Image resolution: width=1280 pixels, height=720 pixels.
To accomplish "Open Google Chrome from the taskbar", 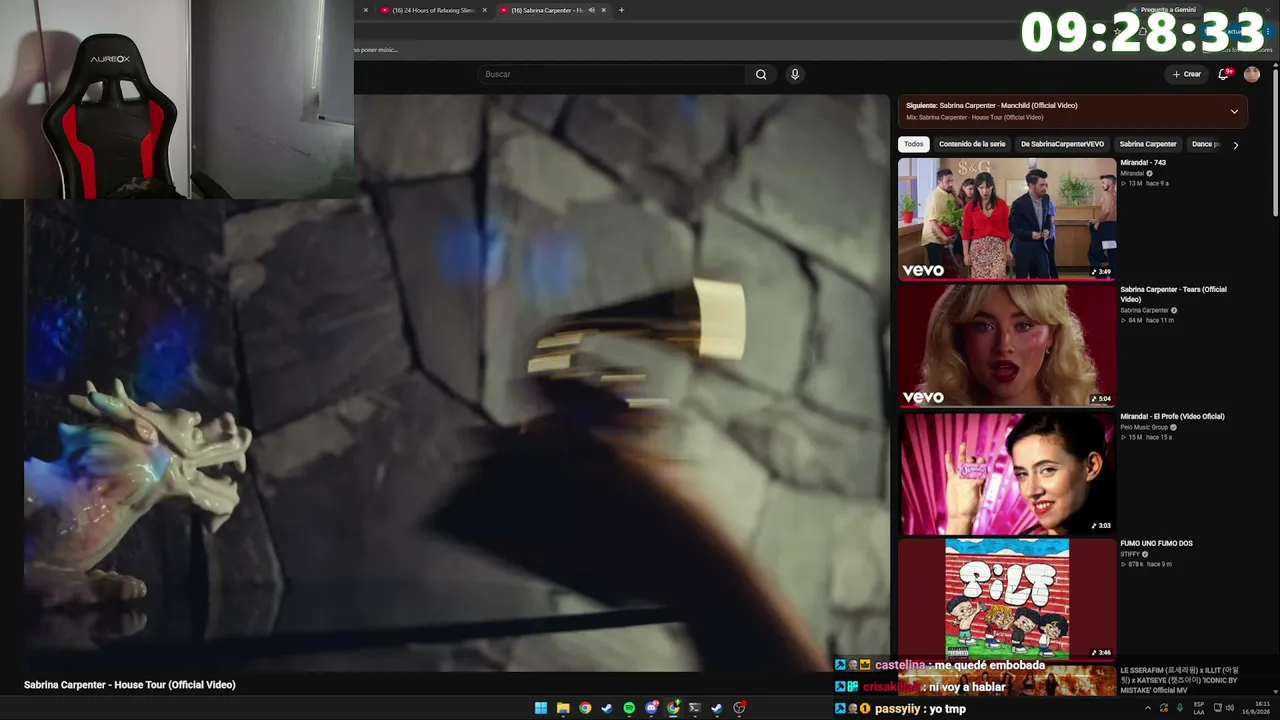I will coord(585,708).
